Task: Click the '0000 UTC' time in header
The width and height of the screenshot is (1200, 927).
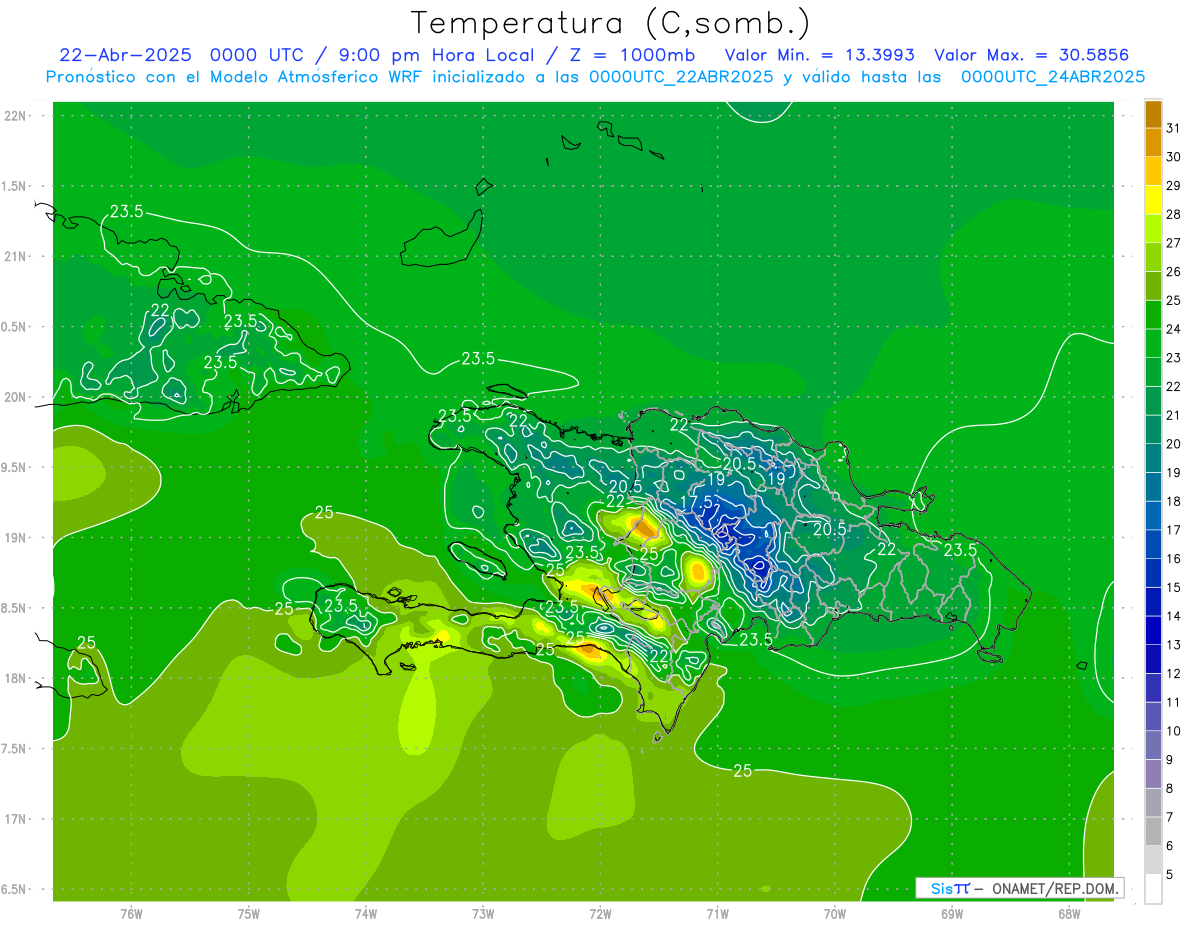Action: click(258, 55)
